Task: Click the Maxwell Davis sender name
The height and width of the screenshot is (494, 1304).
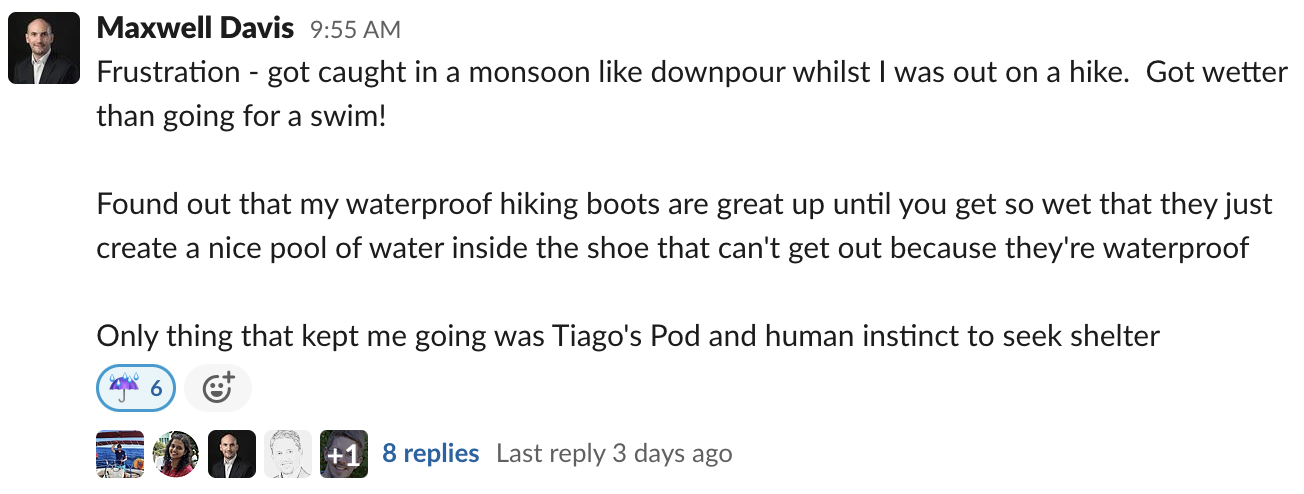Action: point(195,28)
